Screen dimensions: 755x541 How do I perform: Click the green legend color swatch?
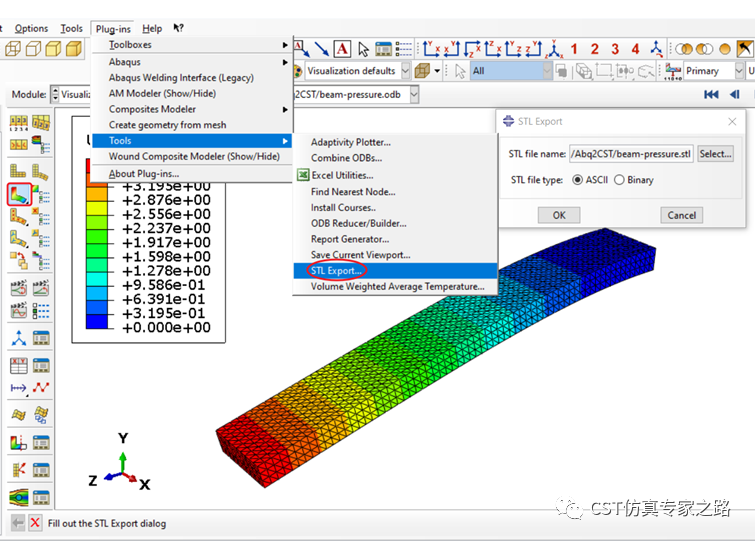[x=96, y=236]
